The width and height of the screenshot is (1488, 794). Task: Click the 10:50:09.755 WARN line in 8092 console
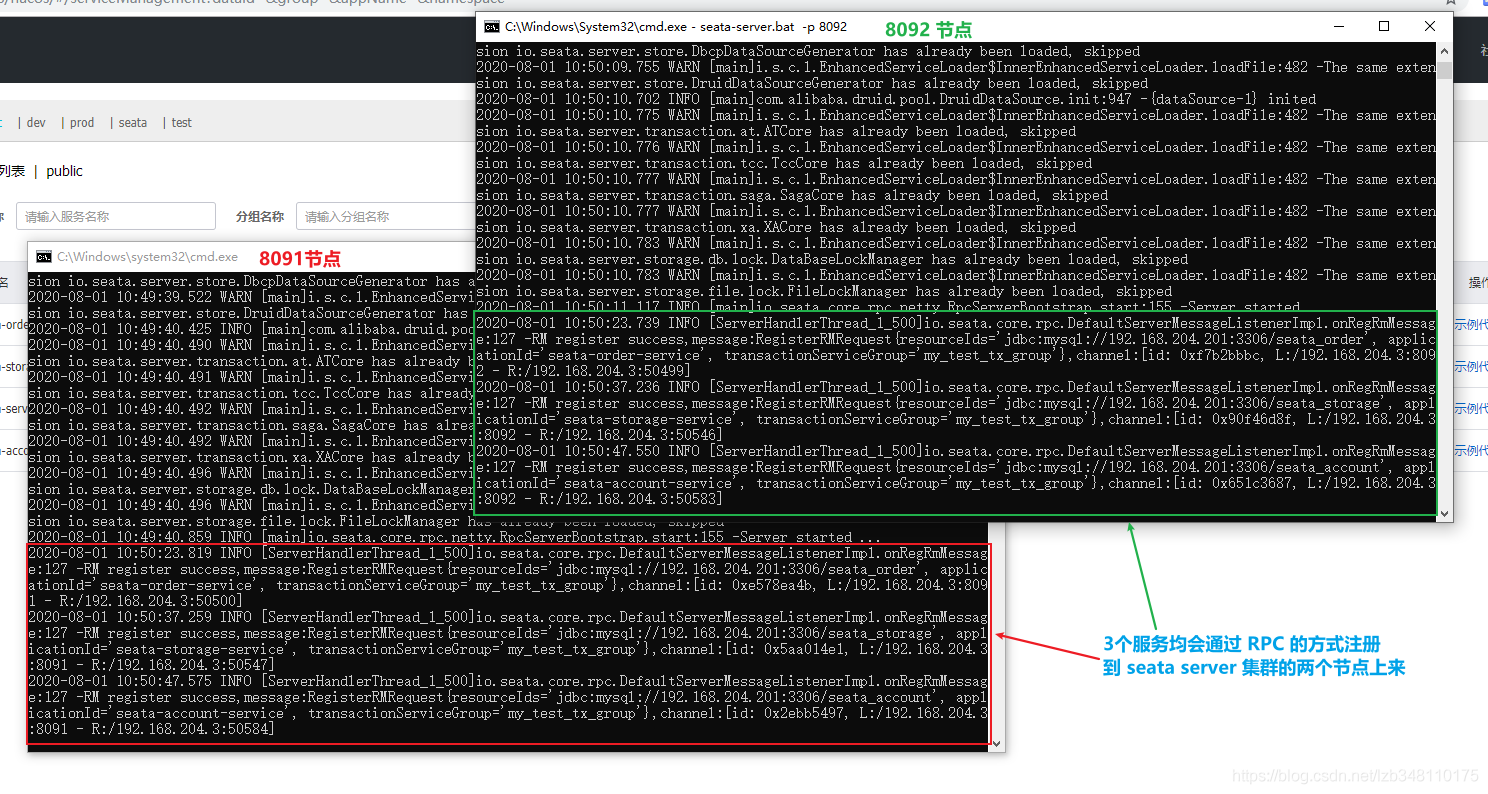[x=956, y=67]
